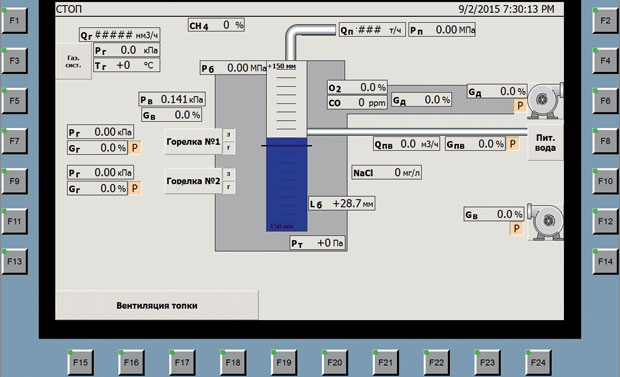Click the orange P button under upper fan Gд
The height and width of the screenshot is (377, 620).
coord(520,106)
